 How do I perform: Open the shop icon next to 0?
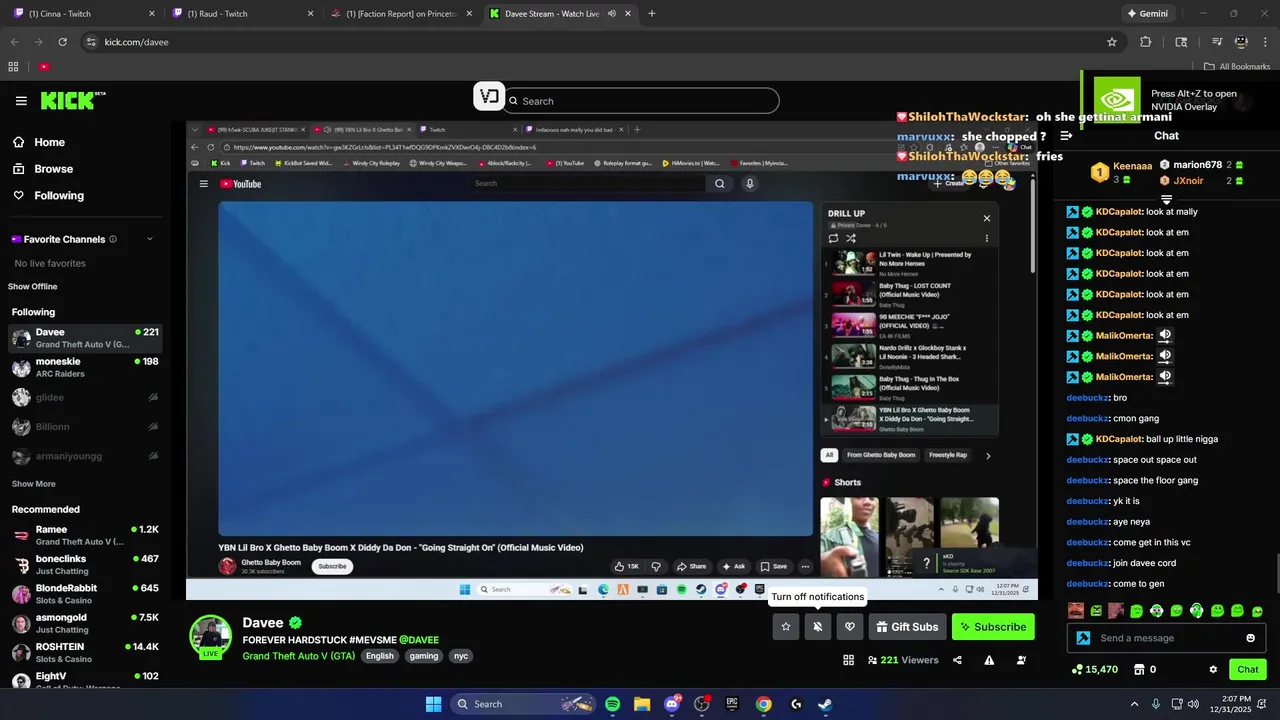1138,670
